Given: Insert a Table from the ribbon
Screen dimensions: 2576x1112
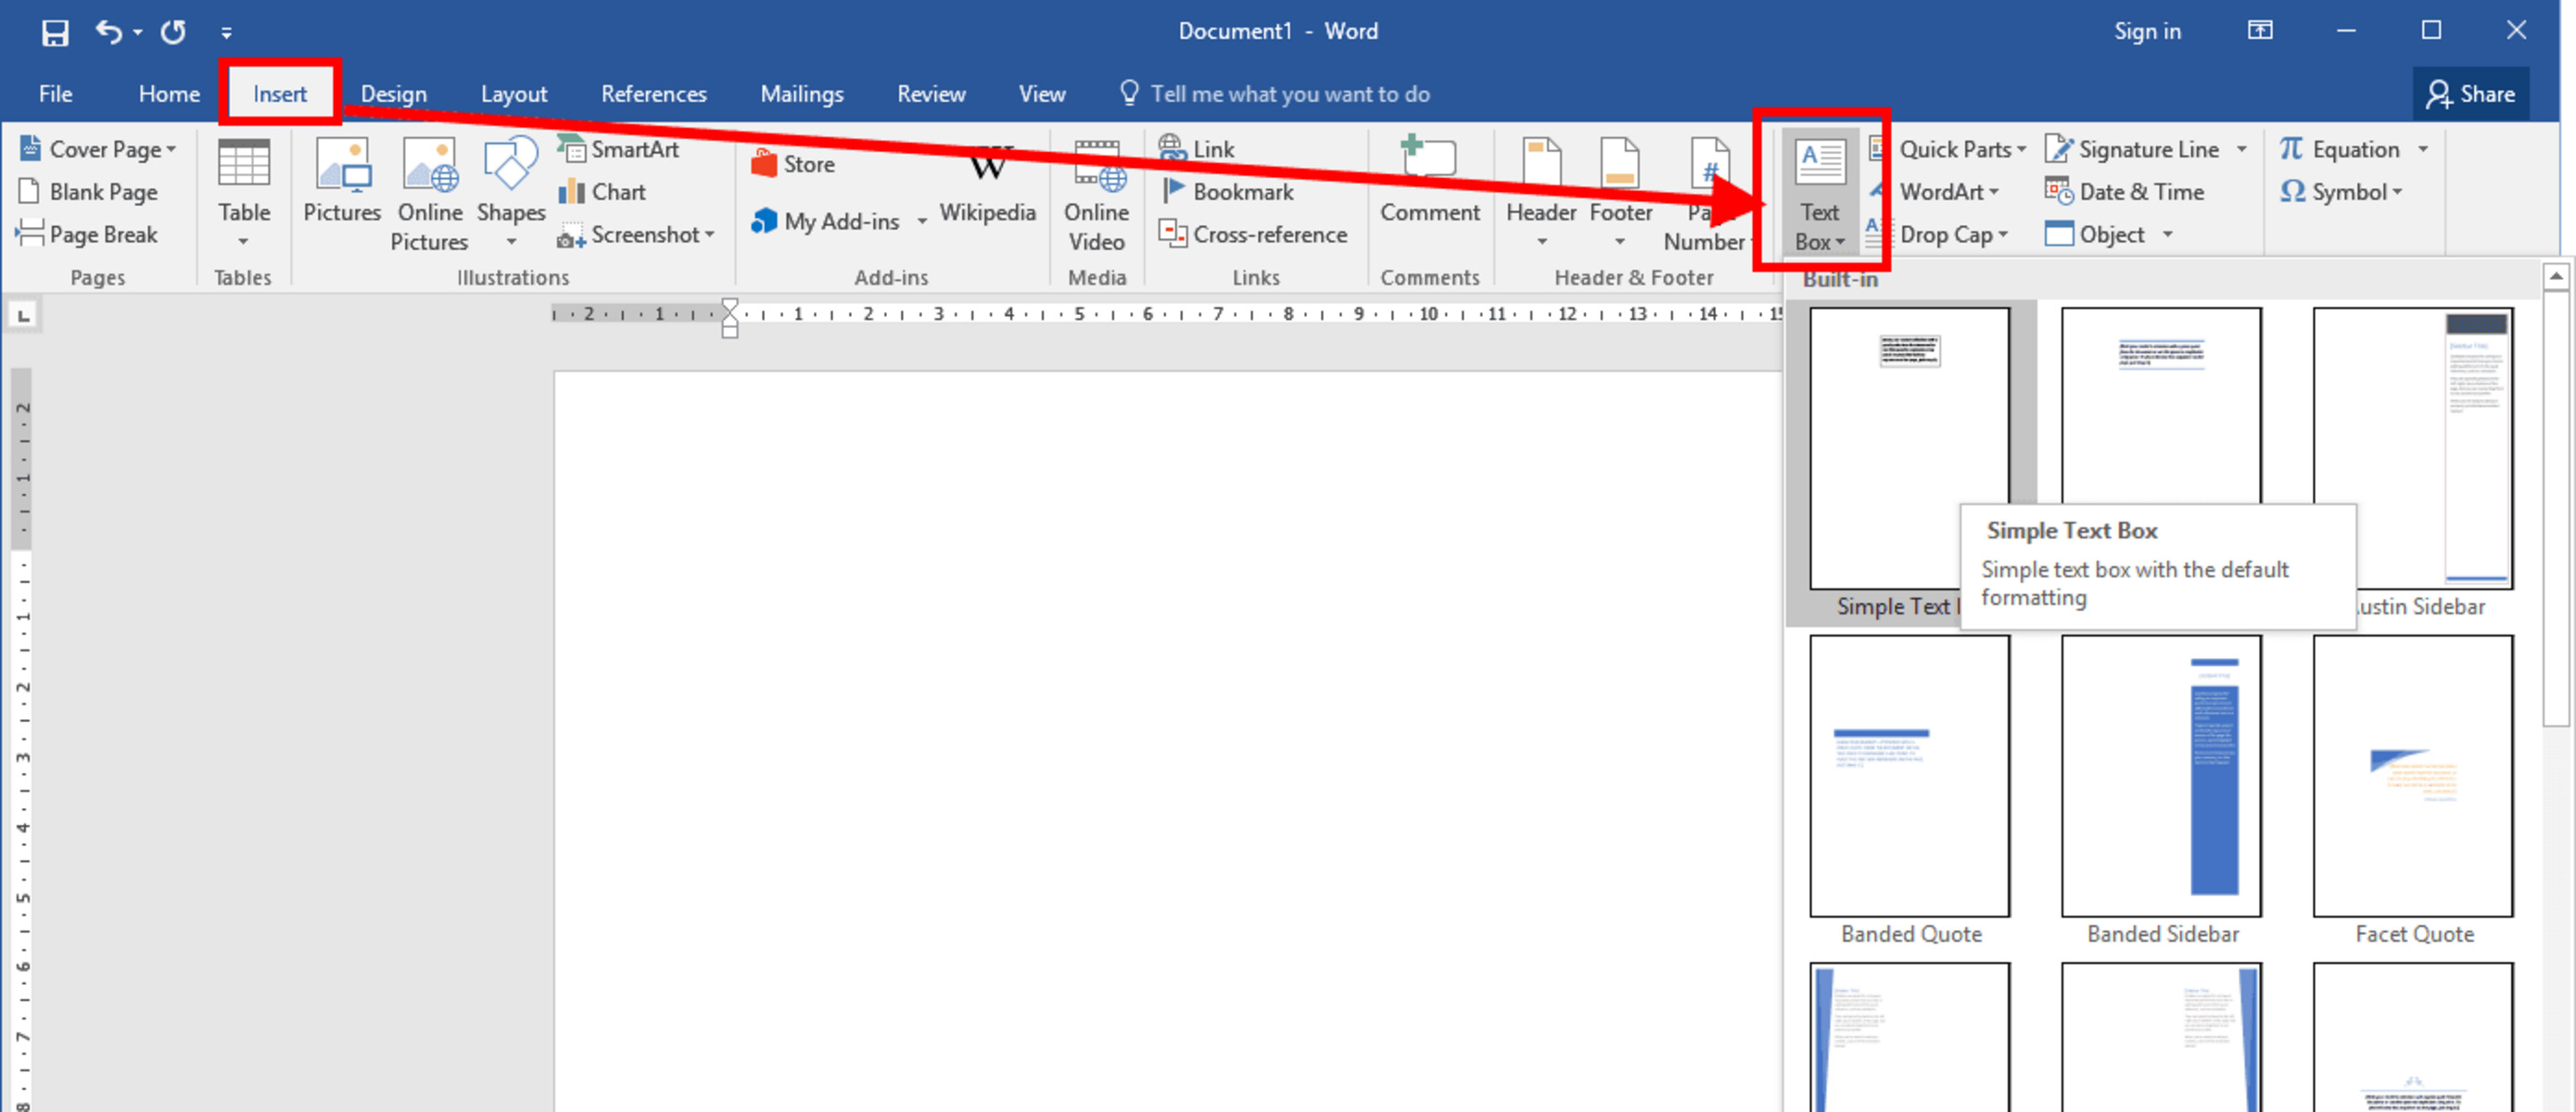Looking at the screenshot, I should (244, 190).
